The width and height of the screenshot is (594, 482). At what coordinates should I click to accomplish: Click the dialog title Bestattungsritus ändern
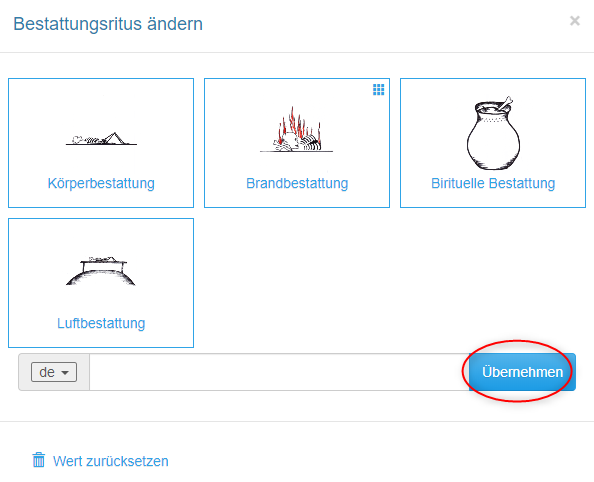point(108,24)
